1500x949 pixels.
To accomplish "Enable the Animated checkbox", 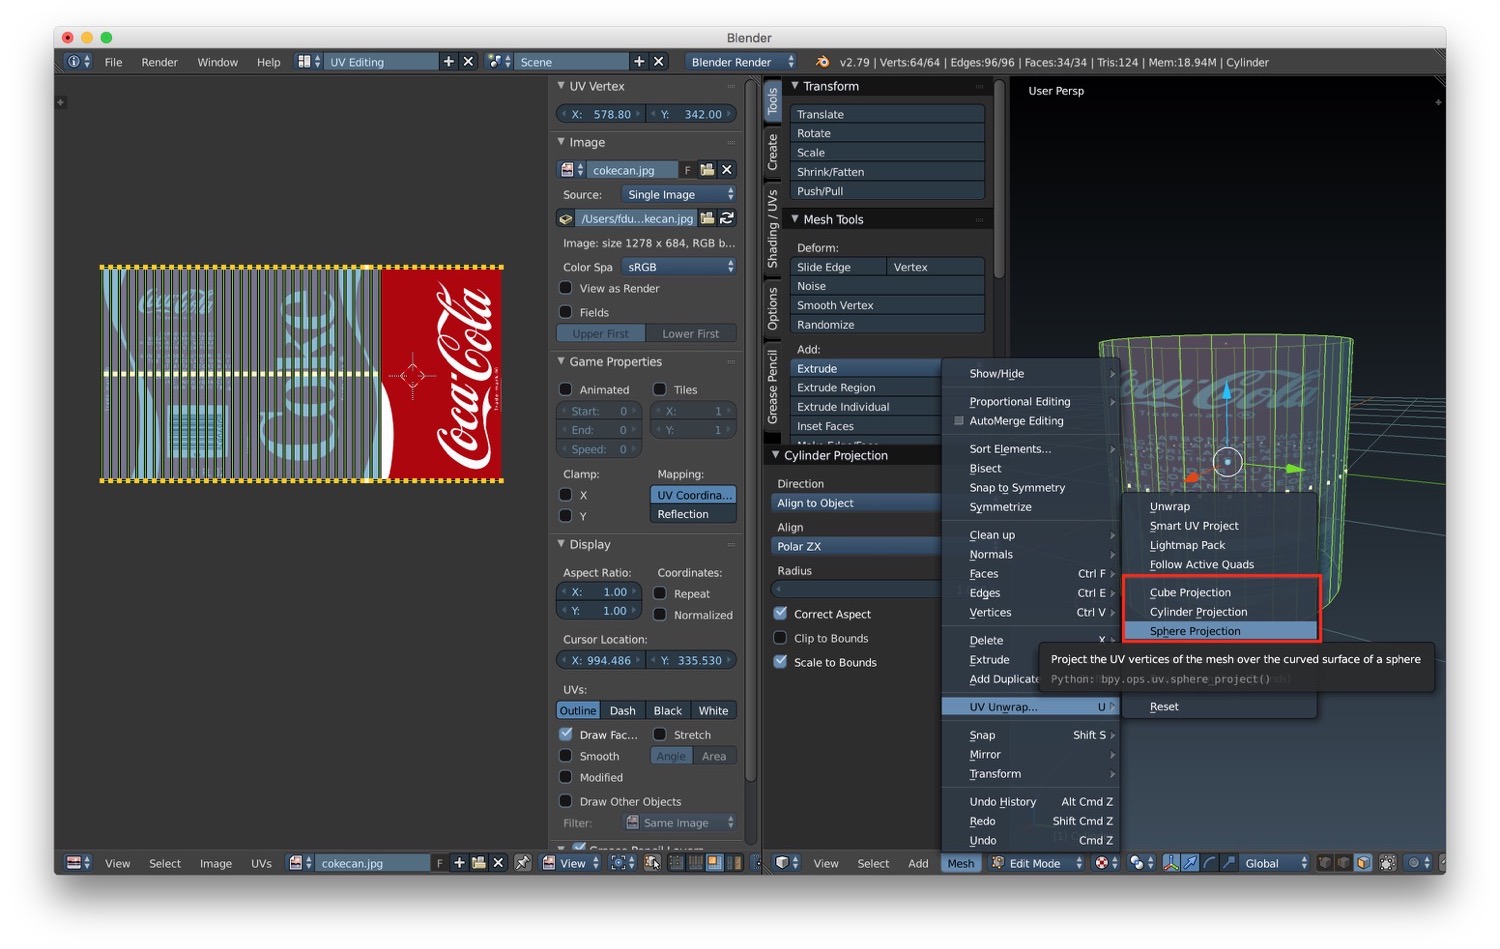I will click(x=566, y=390).
